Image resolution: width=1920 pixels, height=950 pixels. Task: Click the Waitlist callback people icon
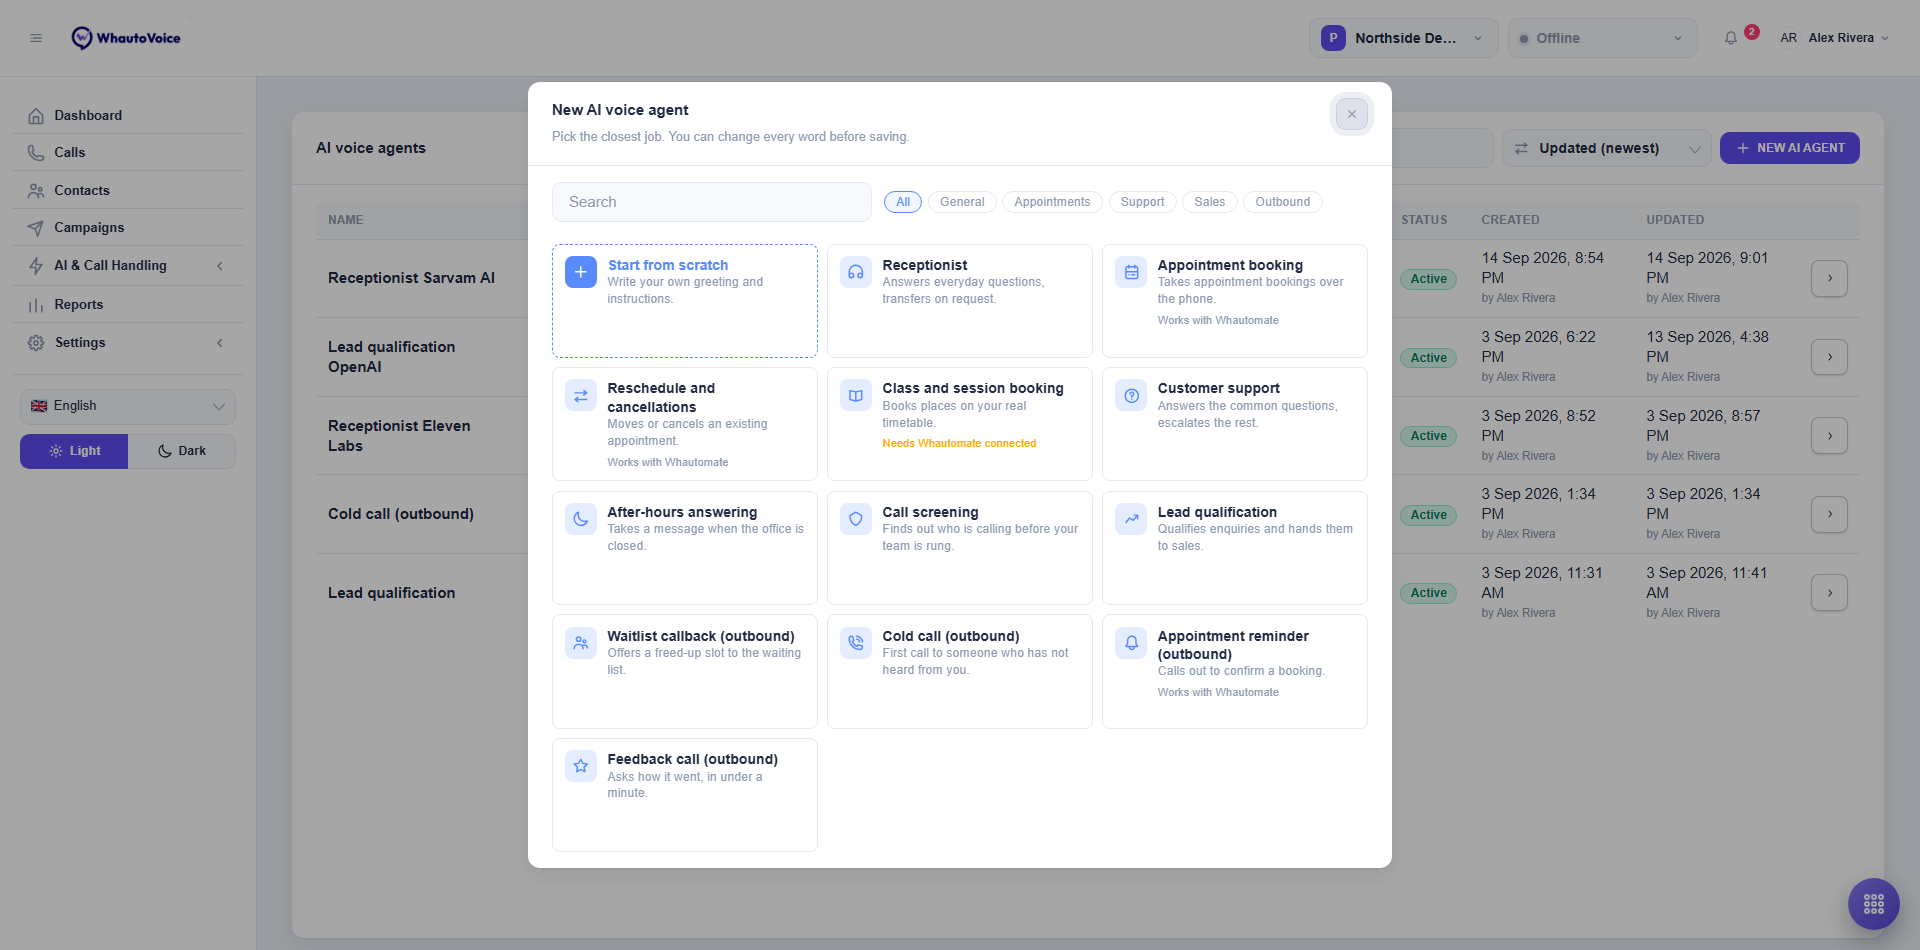pos(581,643)
